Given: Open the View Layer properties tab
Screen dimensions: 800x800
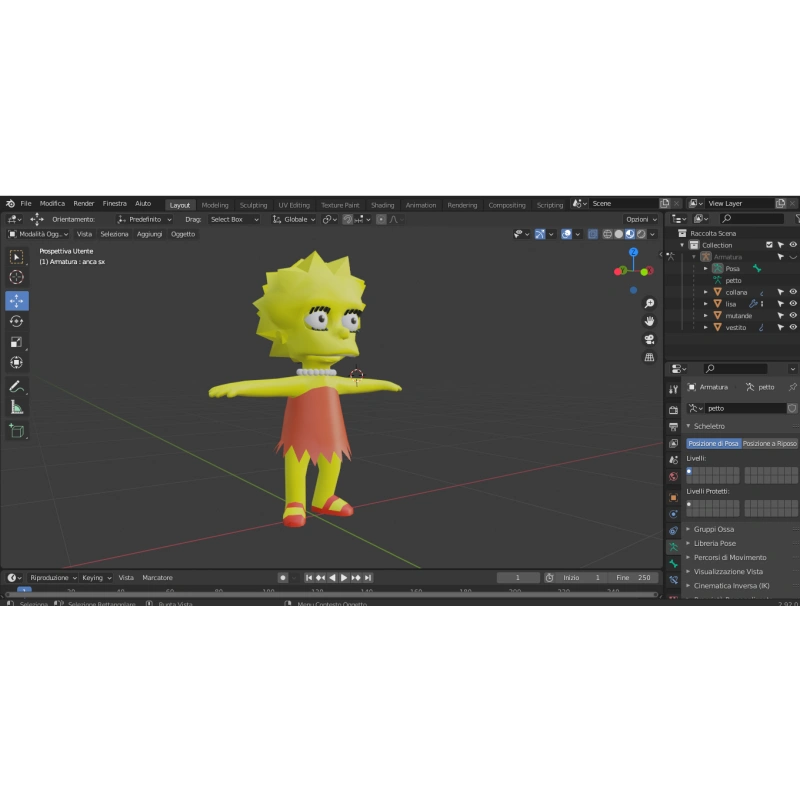Looking at the screenshot, I should point(673,443).
